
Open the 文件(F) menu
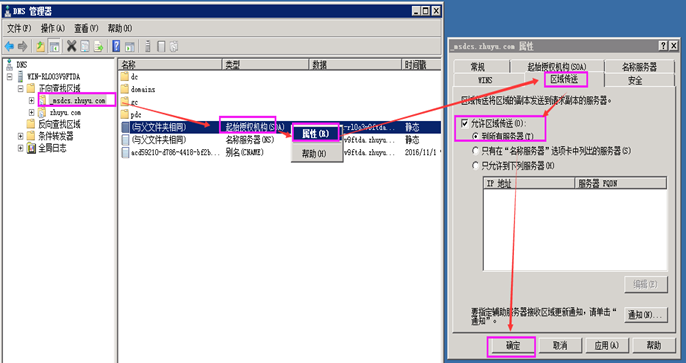(x=19, y=28)
